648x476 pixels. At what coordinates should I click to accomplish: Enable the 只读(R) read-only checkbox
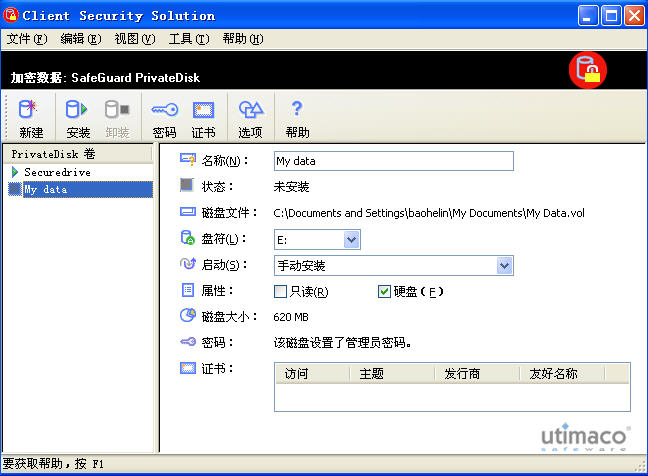(x=280, y=292)
